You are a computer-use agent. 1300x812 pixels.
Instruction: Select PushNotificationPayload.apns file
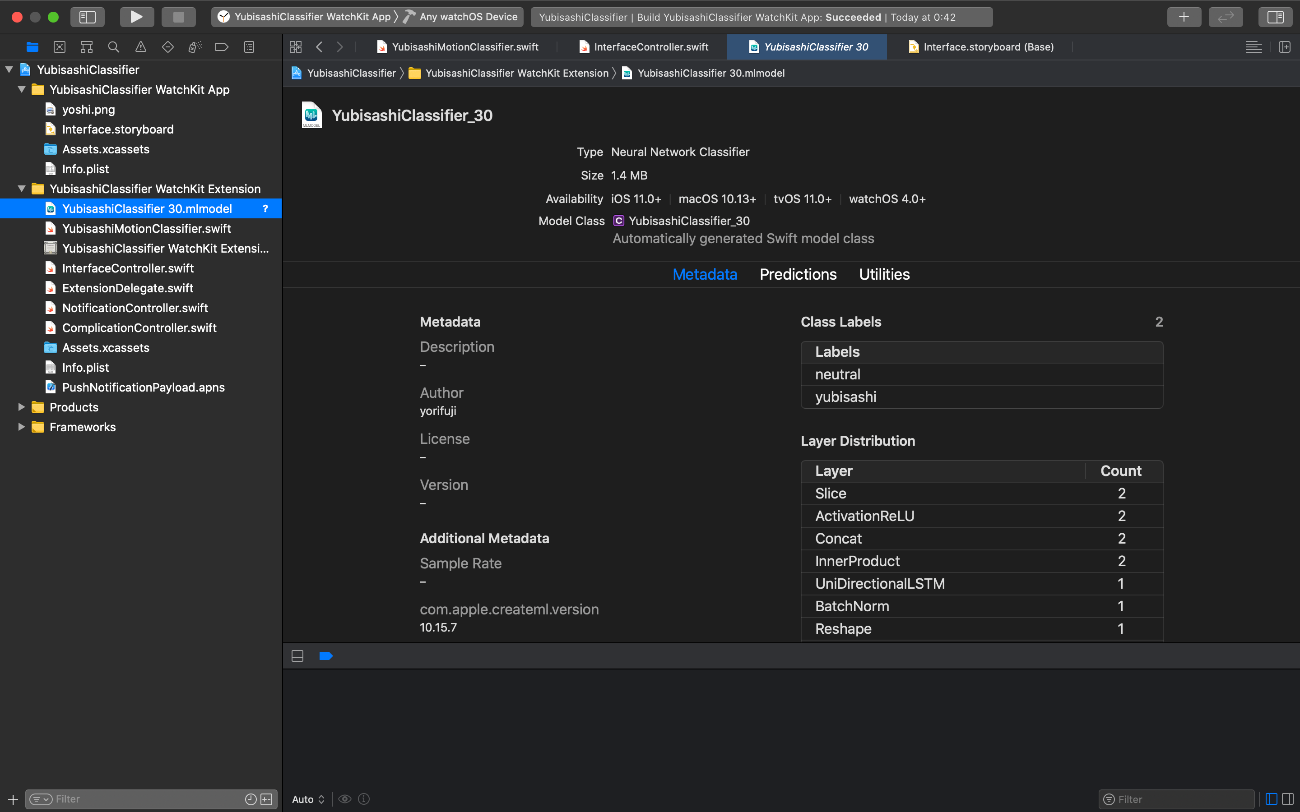[143, 387]
